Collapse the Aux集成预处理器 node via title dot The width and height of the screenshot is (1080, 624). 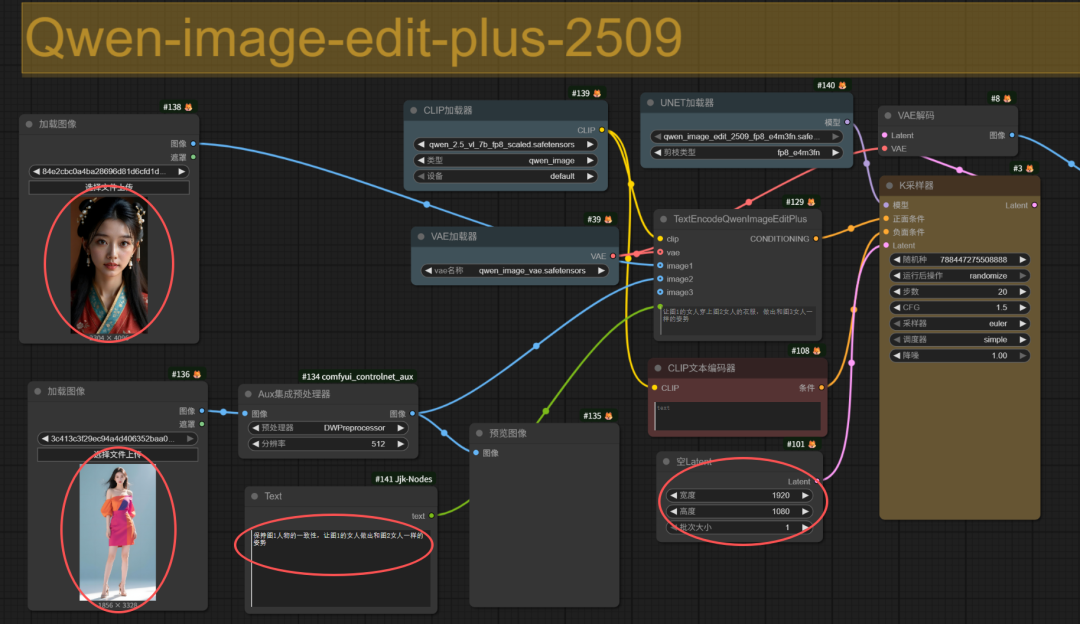[248, 394]
